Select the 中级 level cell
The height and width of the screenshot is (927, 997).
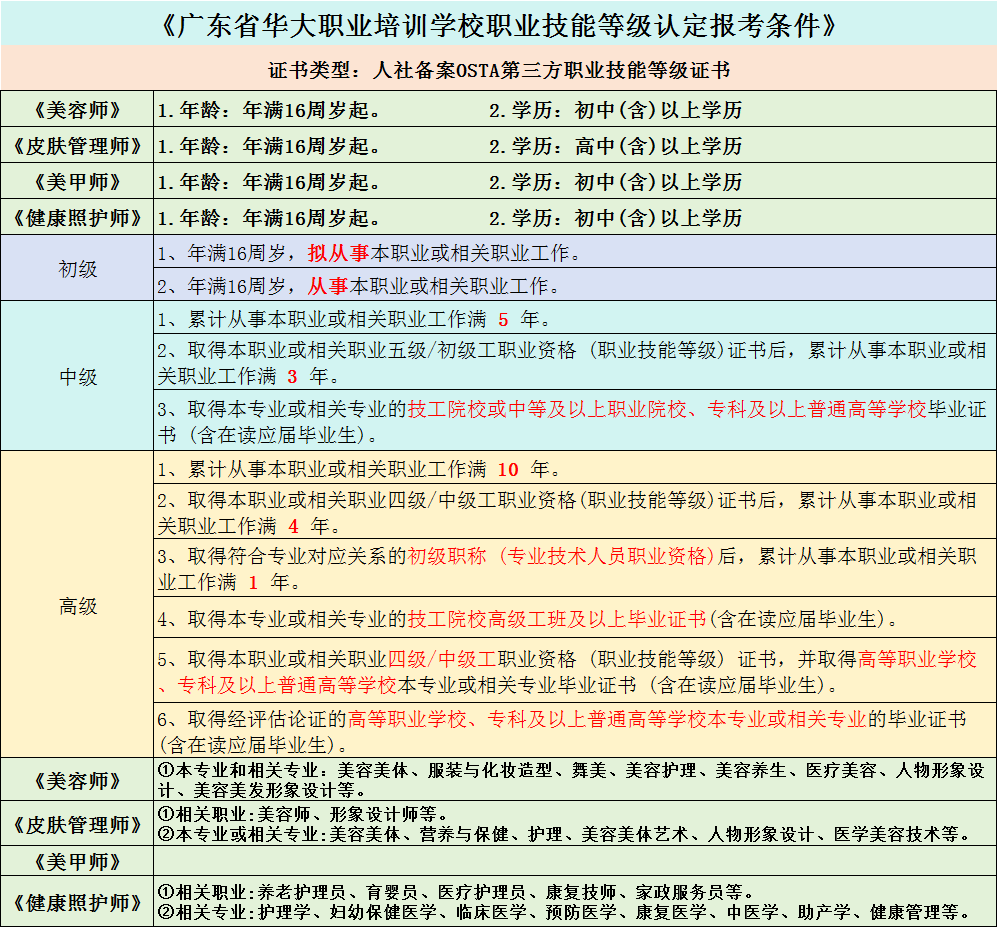coord(77,377)
